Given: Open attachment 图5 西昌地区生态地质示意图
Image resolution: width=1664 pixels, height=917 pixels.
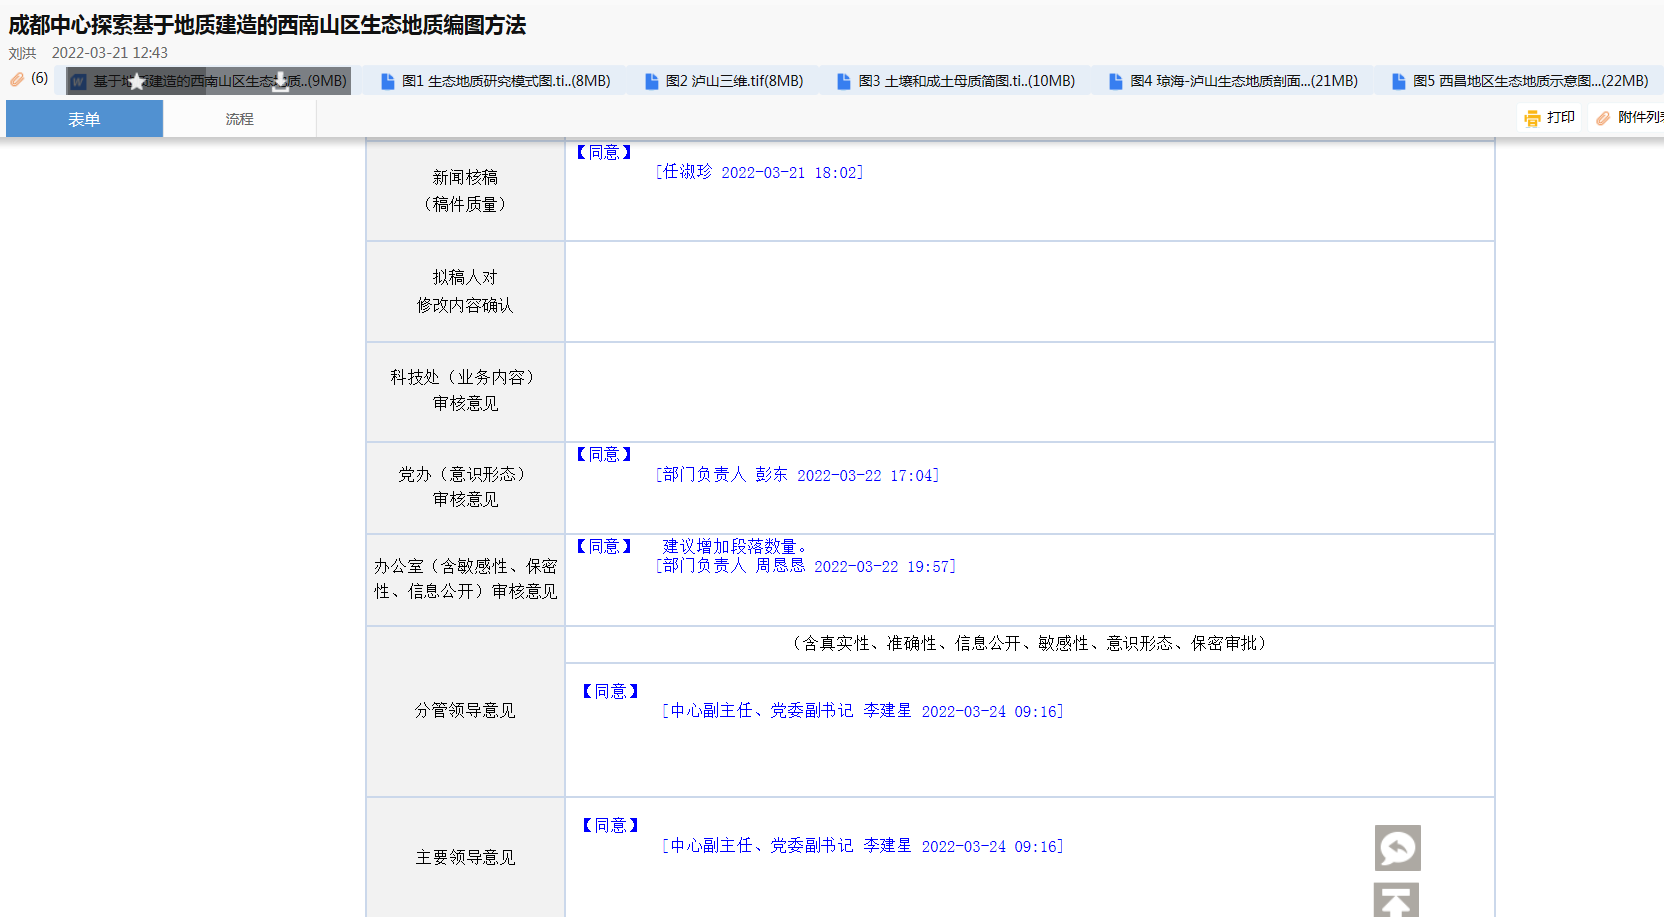Looking at the screenshot, I should point(1529,81).
